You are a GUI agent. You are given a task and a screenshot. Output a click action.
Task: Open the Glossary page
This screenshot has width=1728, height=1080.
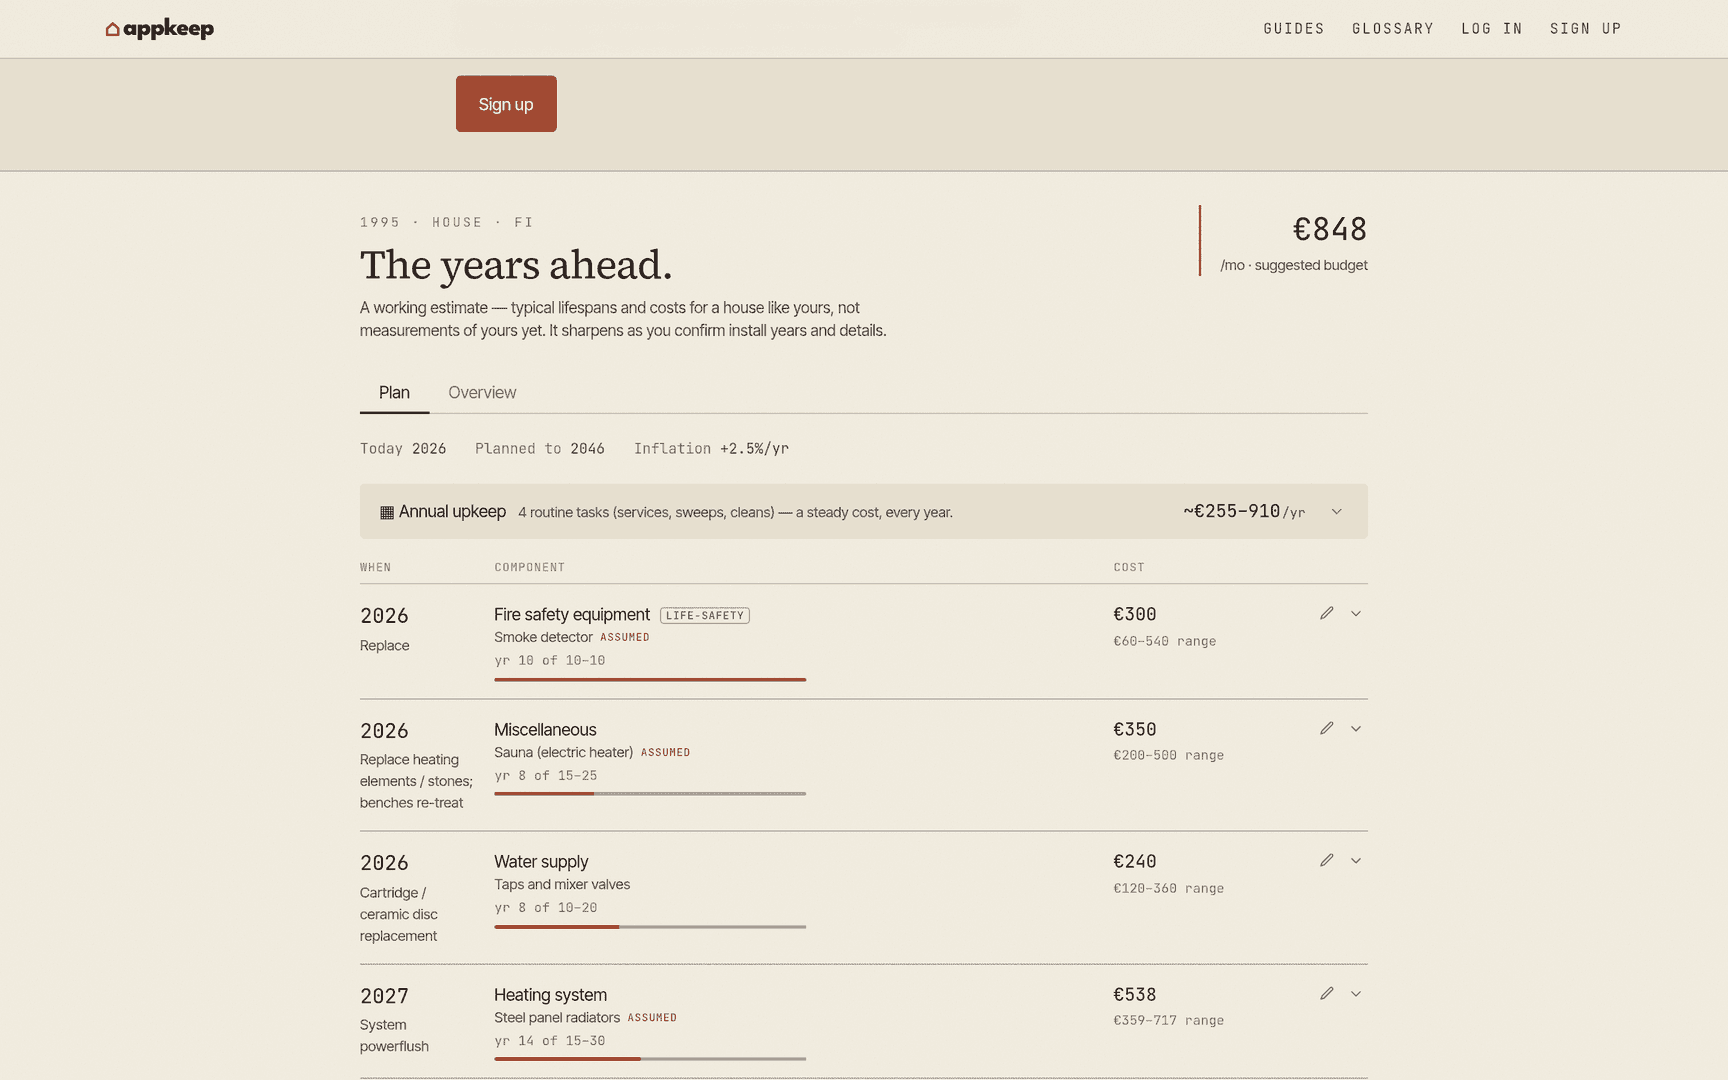coord(1393,29)
